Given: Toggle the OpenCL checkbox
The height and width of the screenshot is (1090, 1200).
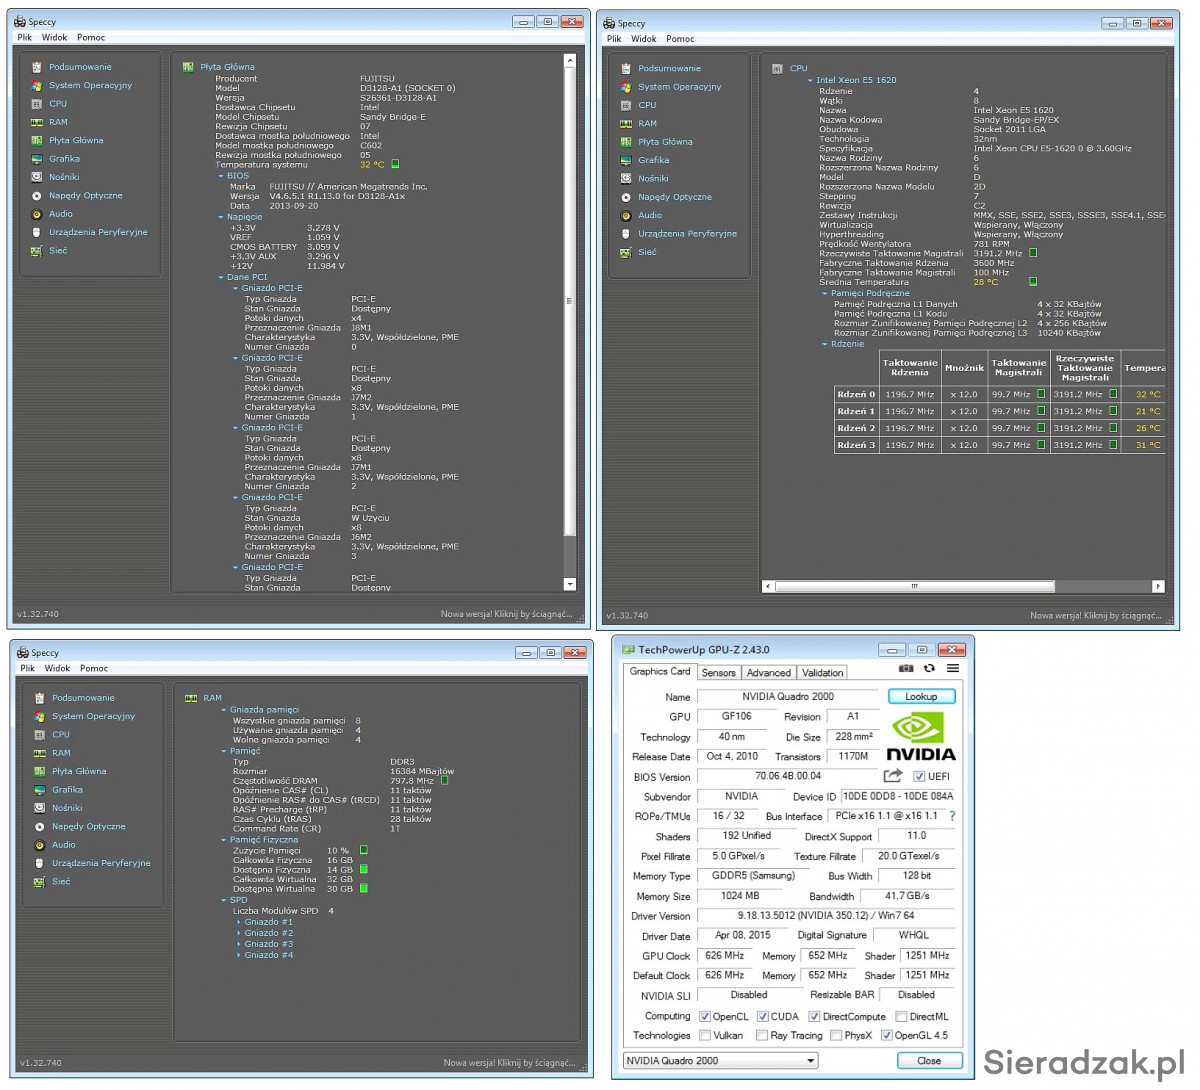Looking at the screenshot, I should [705, 1016].
